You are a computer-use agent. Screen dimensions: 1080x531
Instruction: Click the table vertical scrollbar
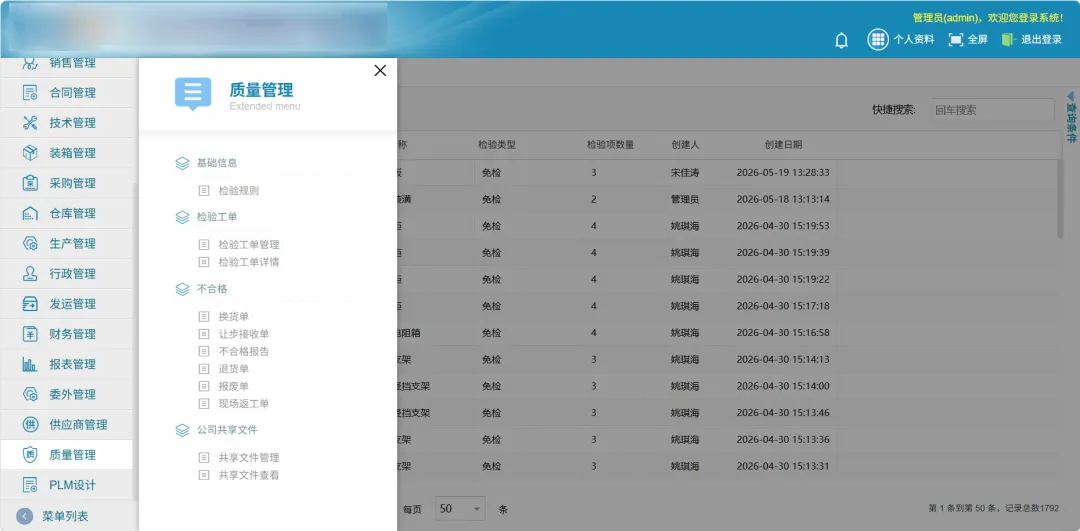(1061, 200)
